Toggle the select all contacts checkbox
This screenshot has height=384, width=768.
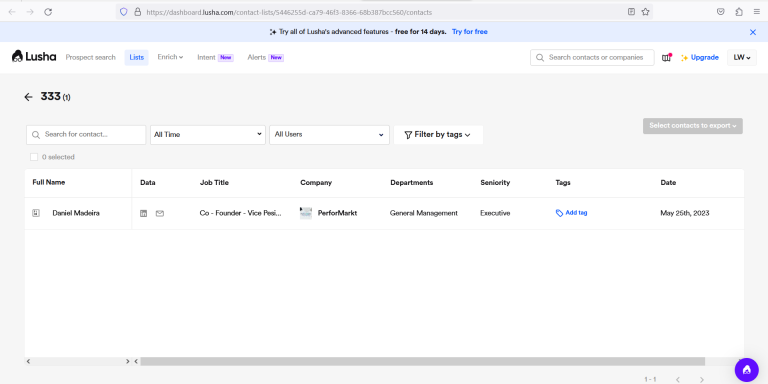point(34,157)
